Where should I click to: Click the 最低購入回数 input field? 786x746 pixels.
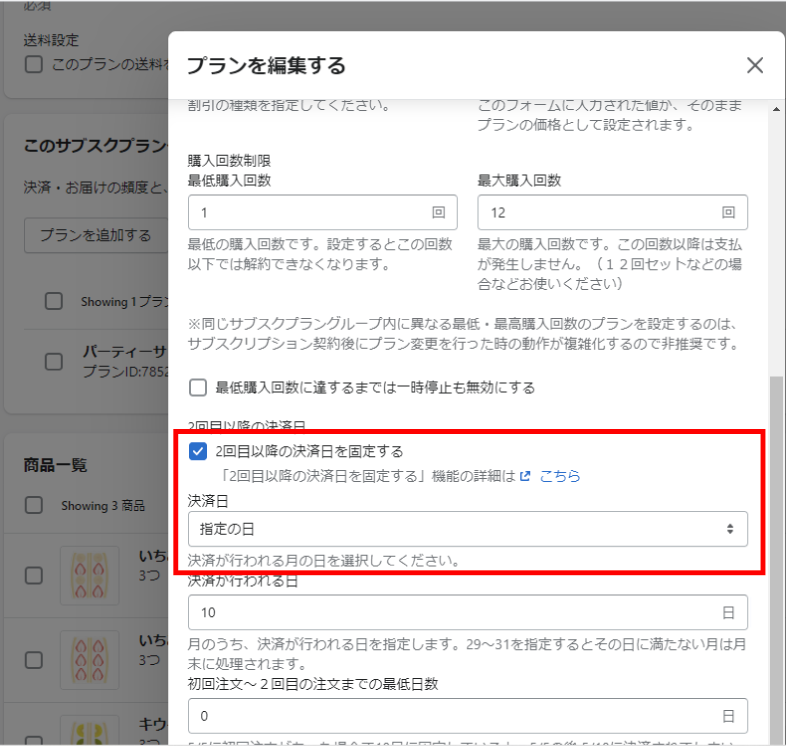coord(322,213)
